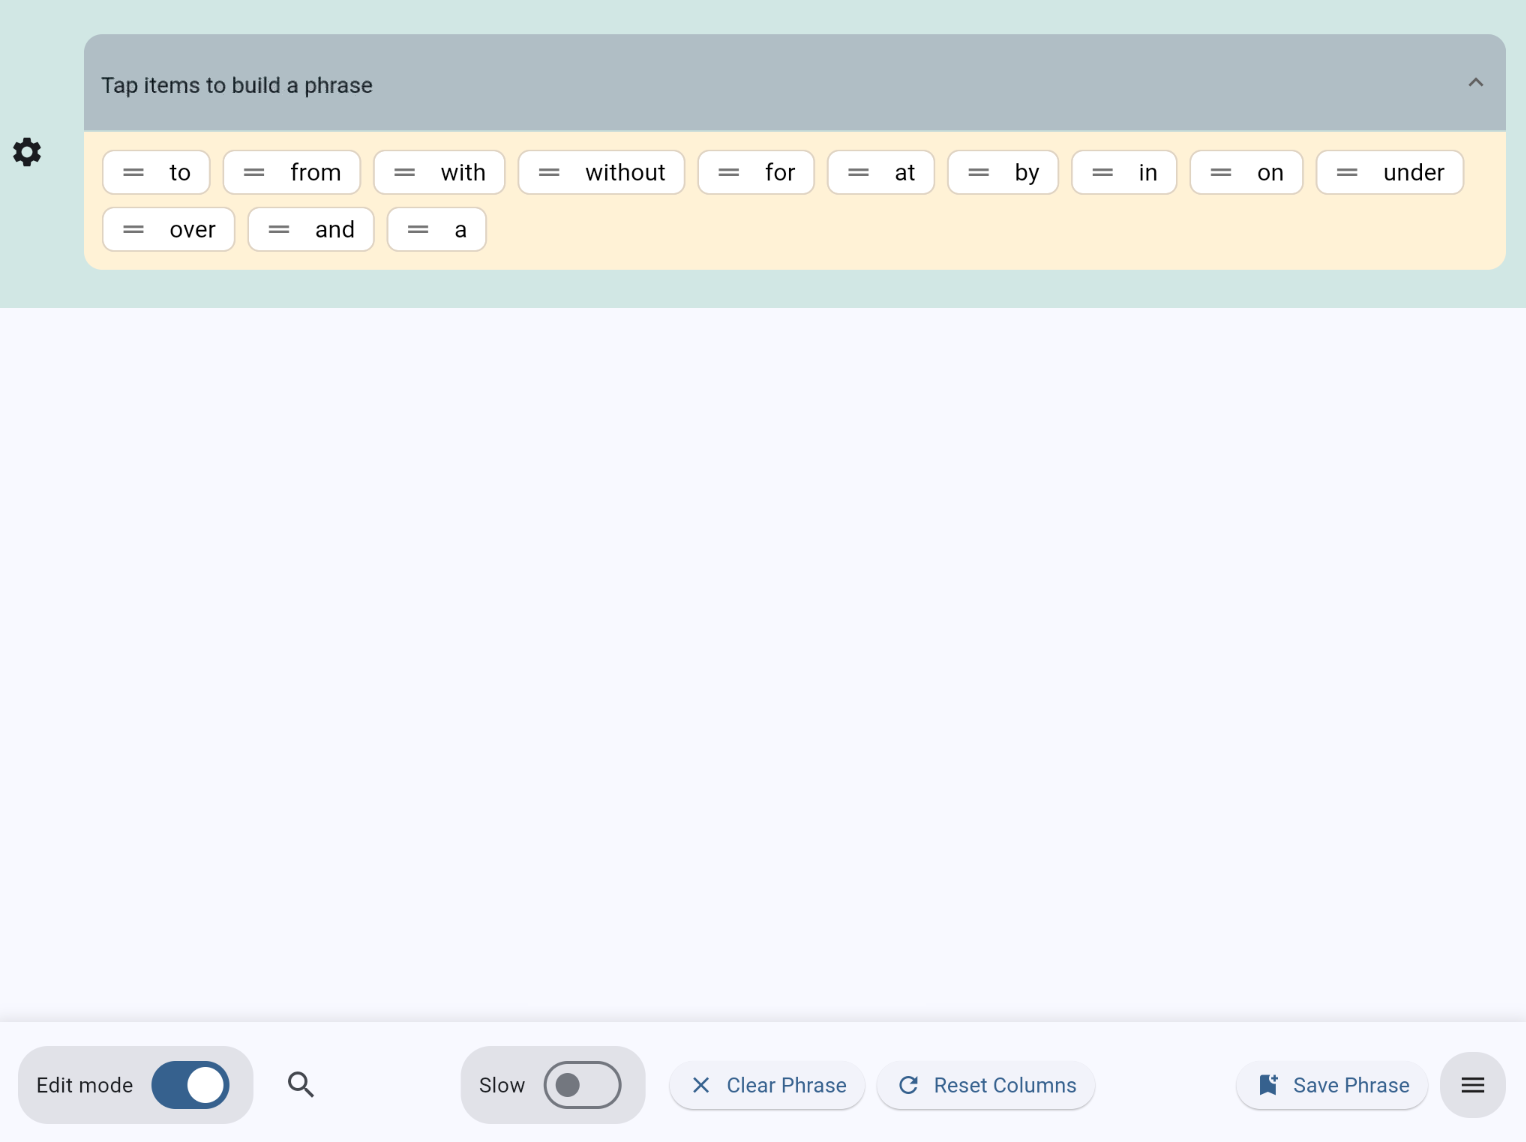The height and width of the screenshot is (1142, 1526).
Task: Click the drag handle on 'to' chip
Action: point(134,173)
